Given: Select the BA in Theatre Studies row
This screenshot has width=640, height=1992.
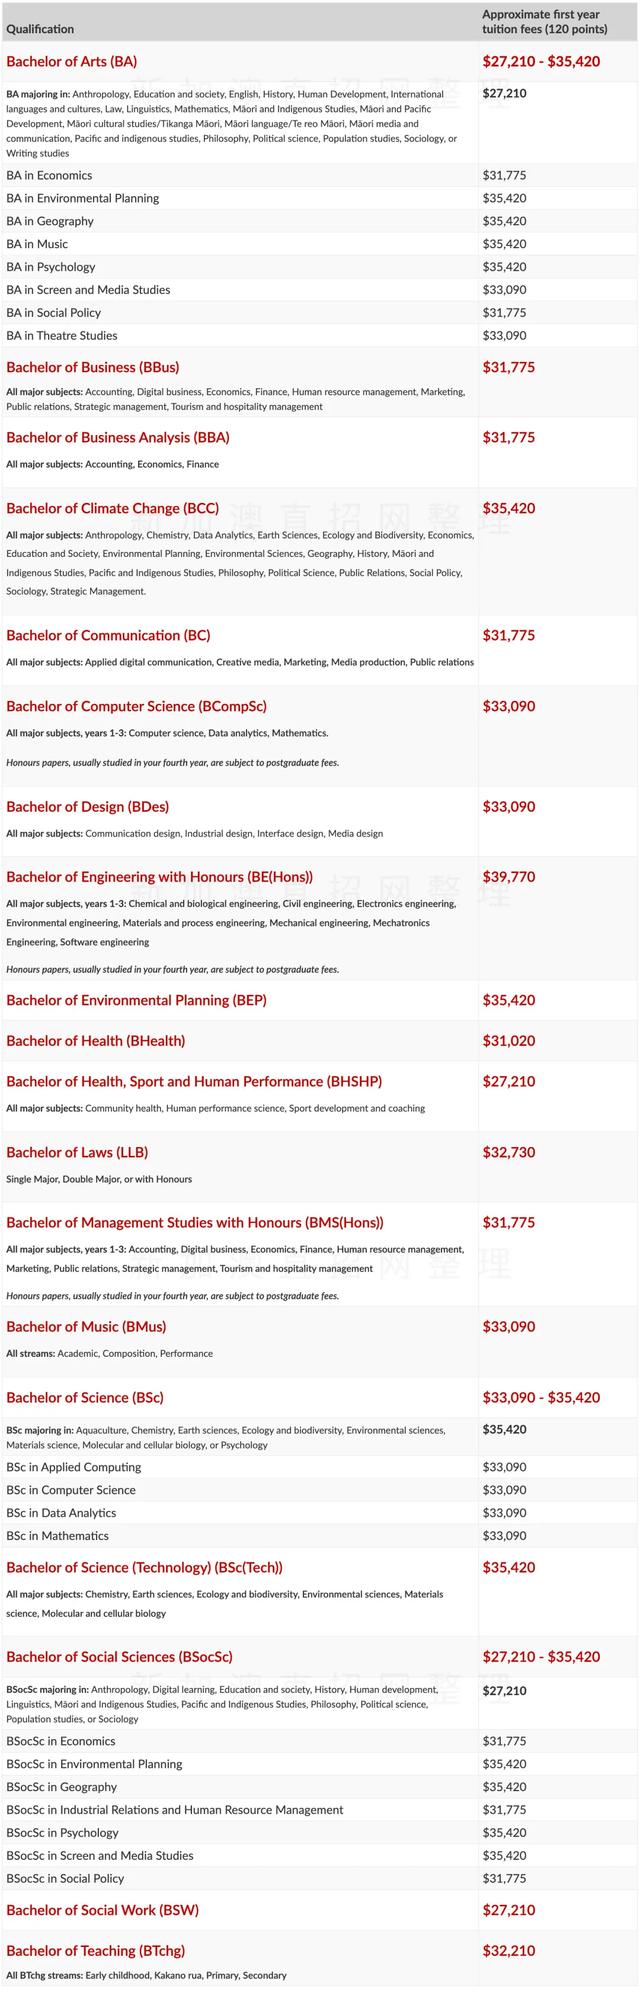Looking at the screenshot, I should tap(62, 336).
